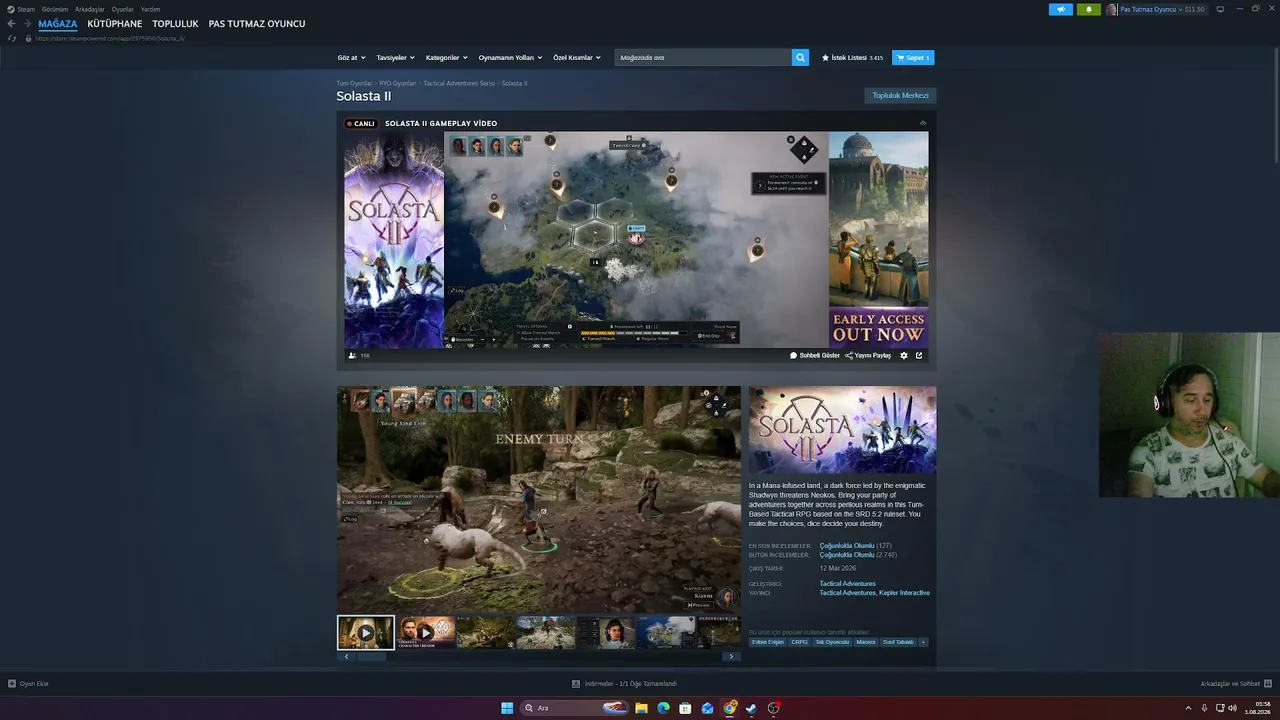Show broadcast chat with Sohbeti Göster
The image size is (1280, 720).
[815, 355]
